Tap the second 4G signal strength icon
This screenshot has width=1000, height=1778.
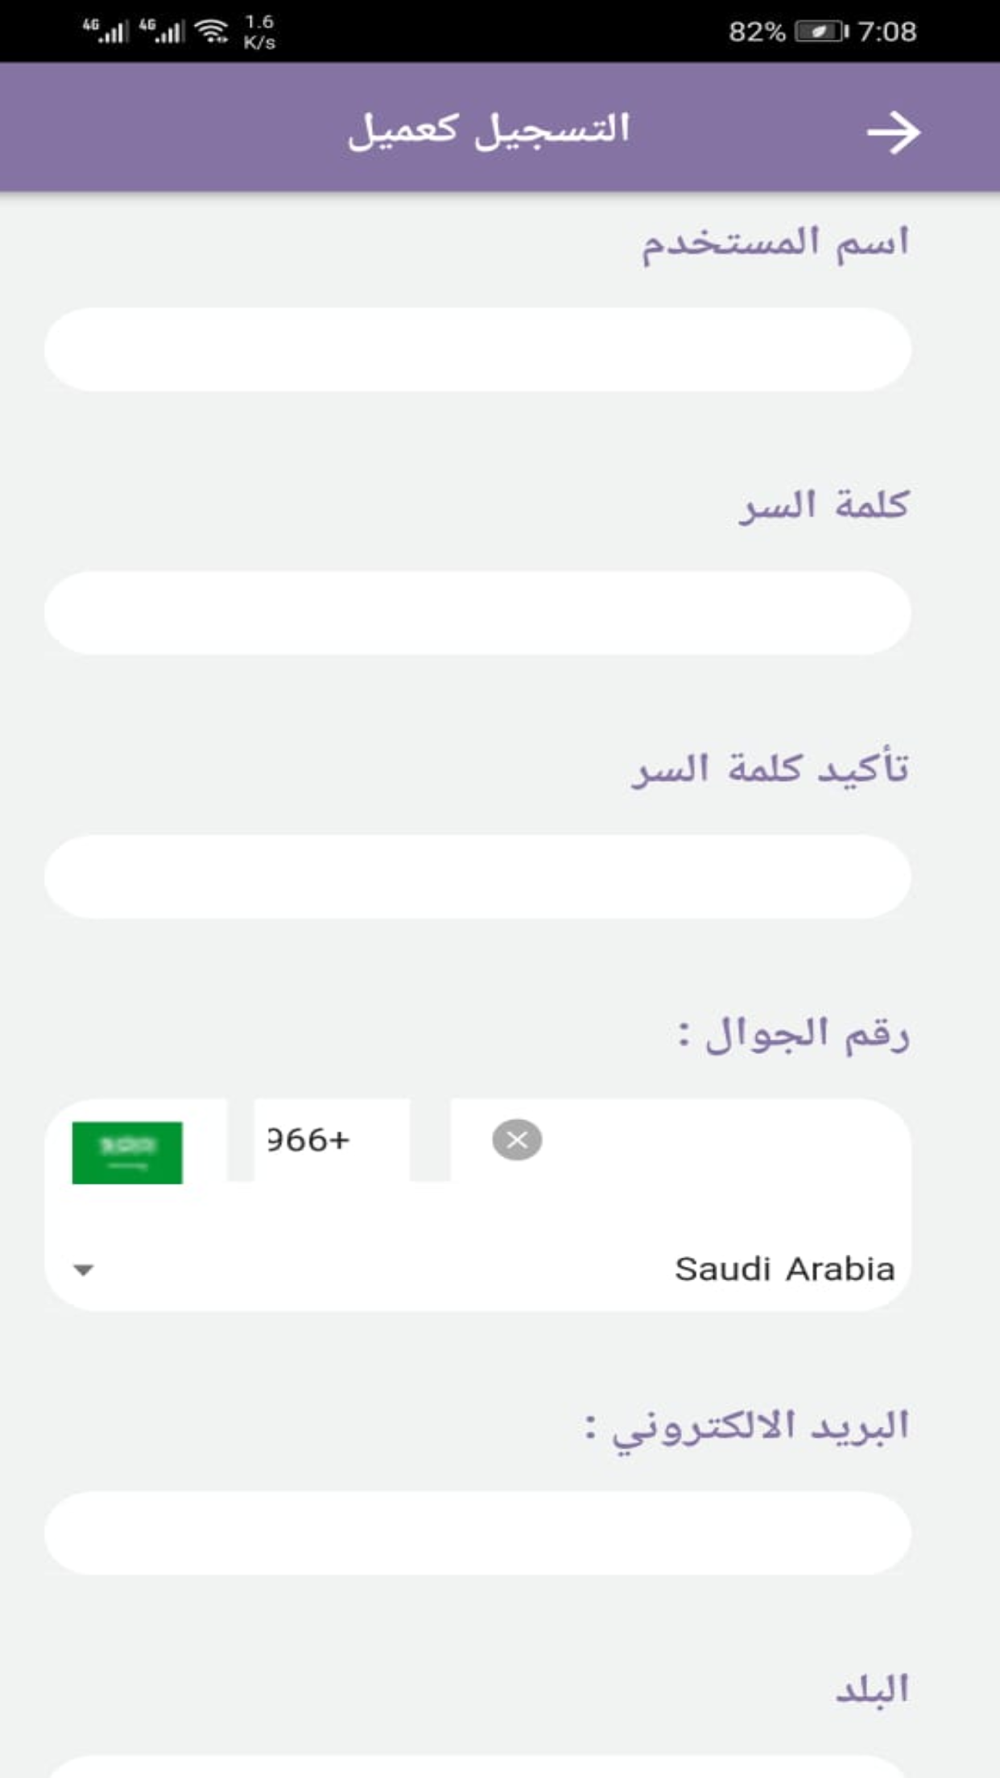pyautogui.click(x=162, y=30)
